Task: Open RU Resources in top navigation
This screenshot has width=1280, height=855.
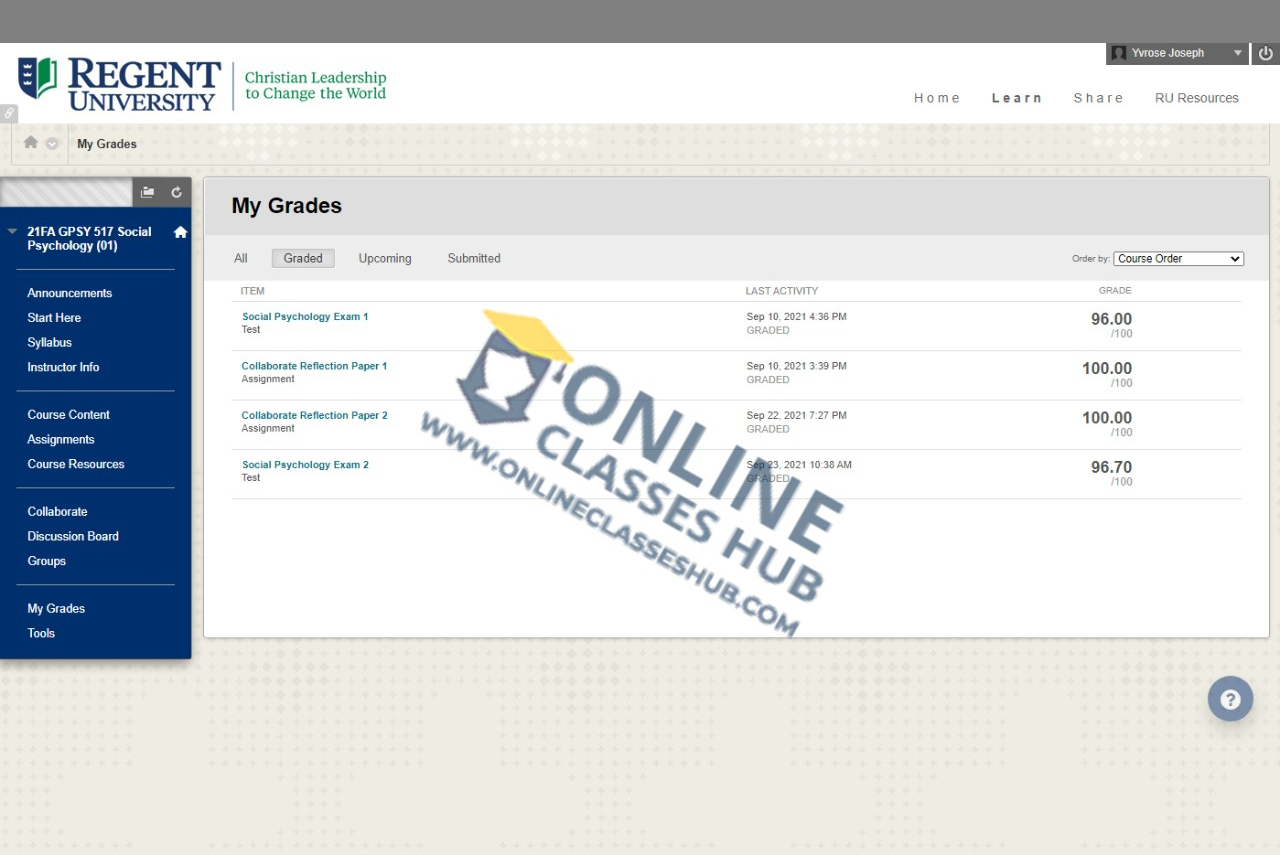Action: tap(1196, 98)
